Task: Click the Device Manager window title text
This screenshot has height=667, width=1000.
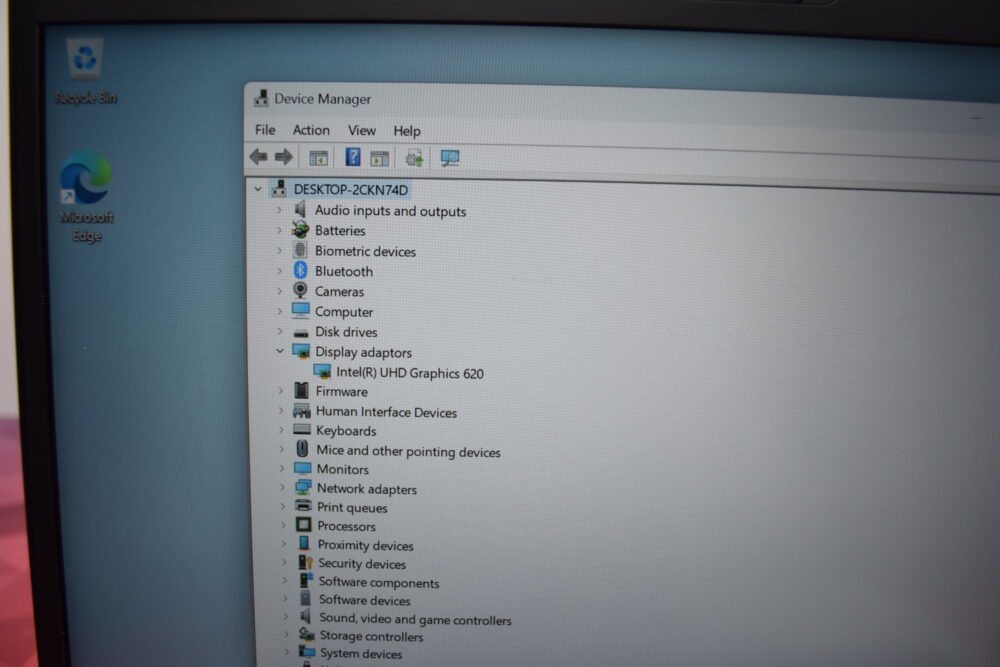Action: (x=323, y=99)
